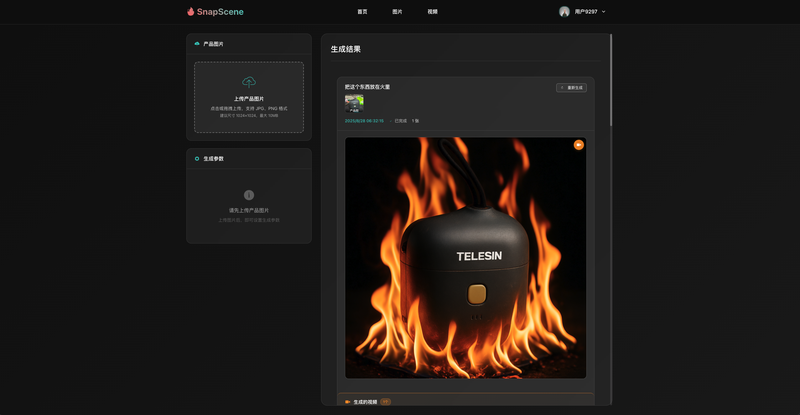Image resolution: width=800 pixels, height=415 pixels.
Task: Go to the 图片 images menu item
Action: [397, 12]
